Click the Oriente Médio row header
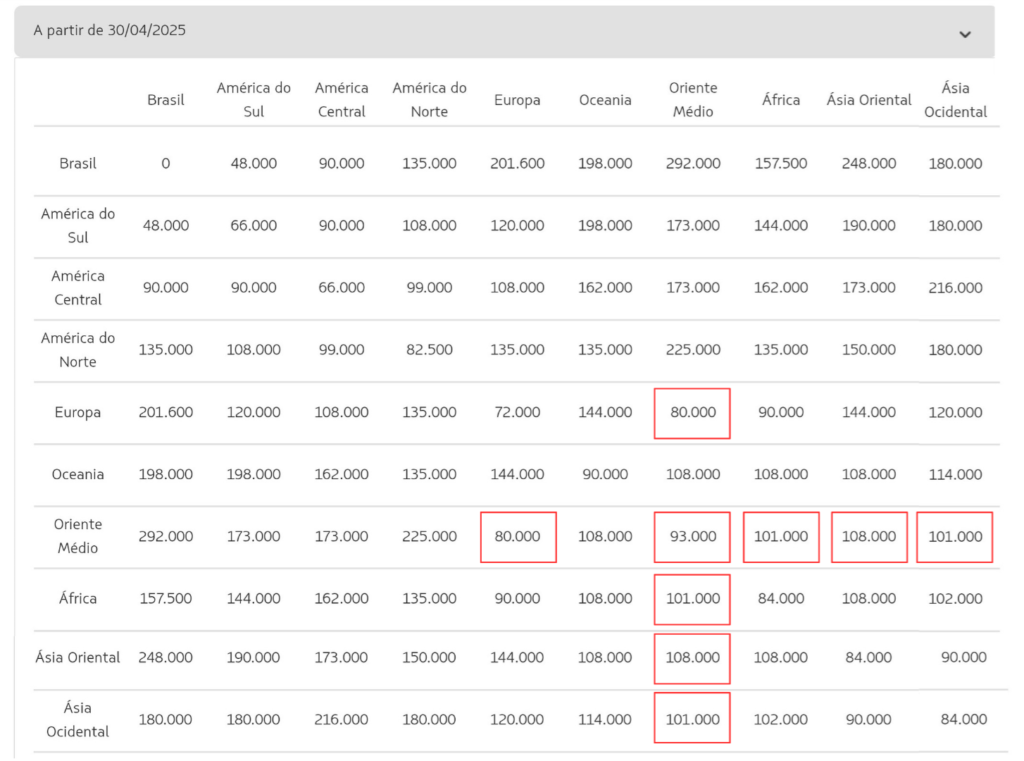Screen dimensions: 1024x761 [78, 537]
